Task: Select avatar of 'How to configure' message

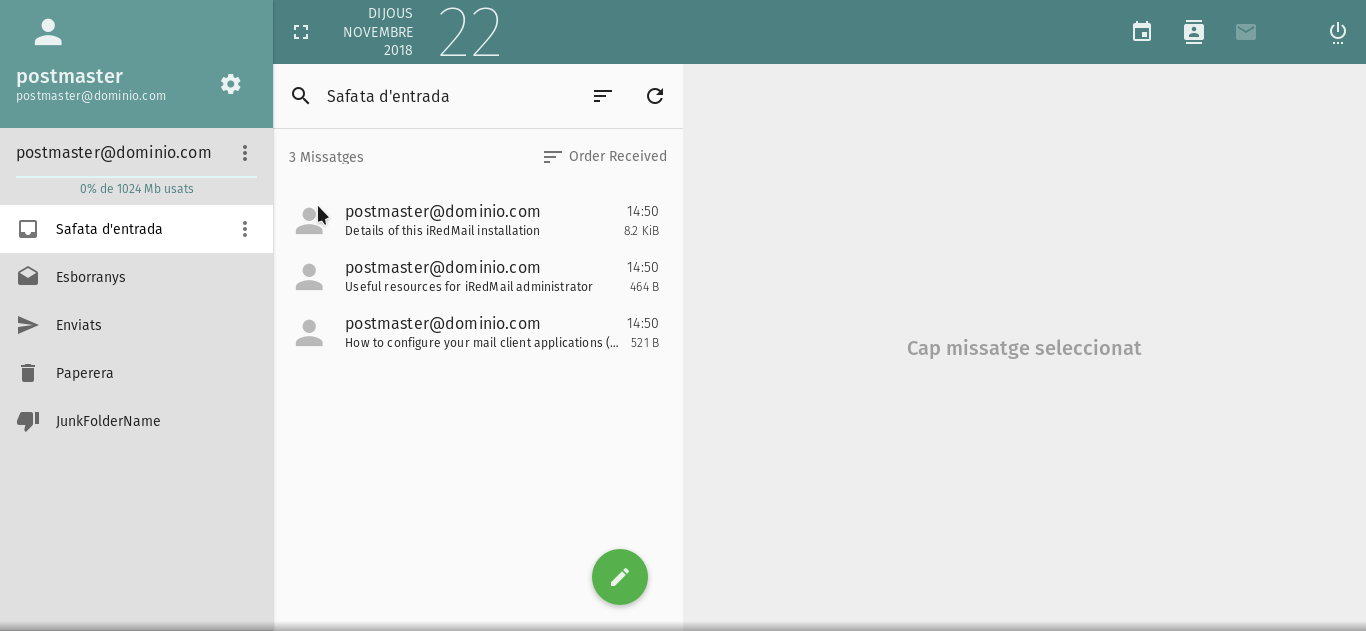Action: (x=309, y=333)
